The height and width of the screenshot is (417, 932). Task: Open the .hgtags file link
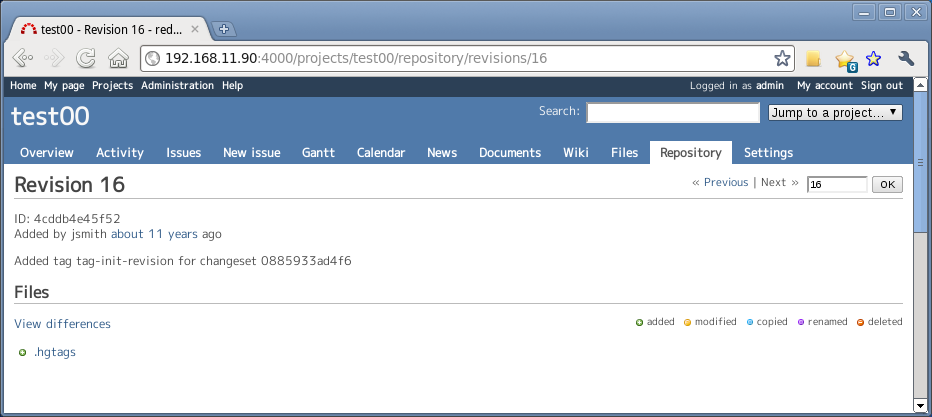pos(55,352)
